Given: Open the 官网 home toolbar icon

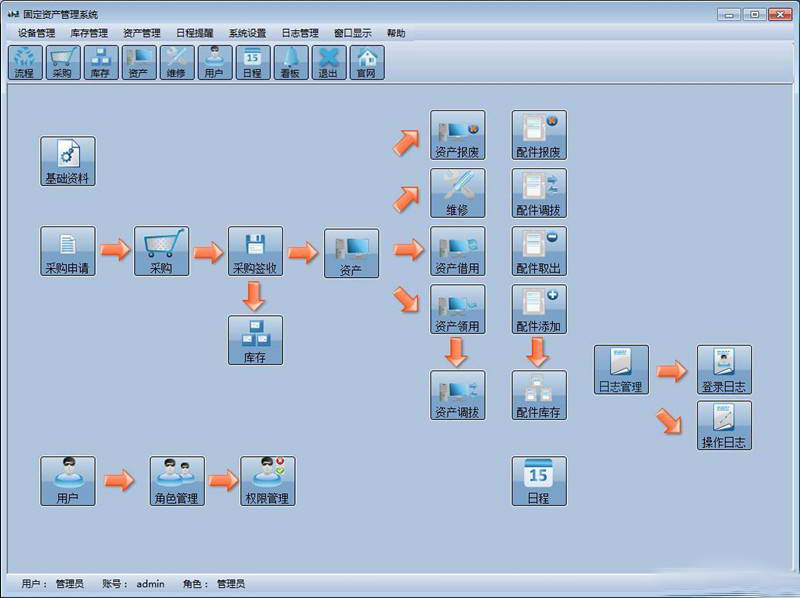Looking at the screenshot, I should 367,62.
